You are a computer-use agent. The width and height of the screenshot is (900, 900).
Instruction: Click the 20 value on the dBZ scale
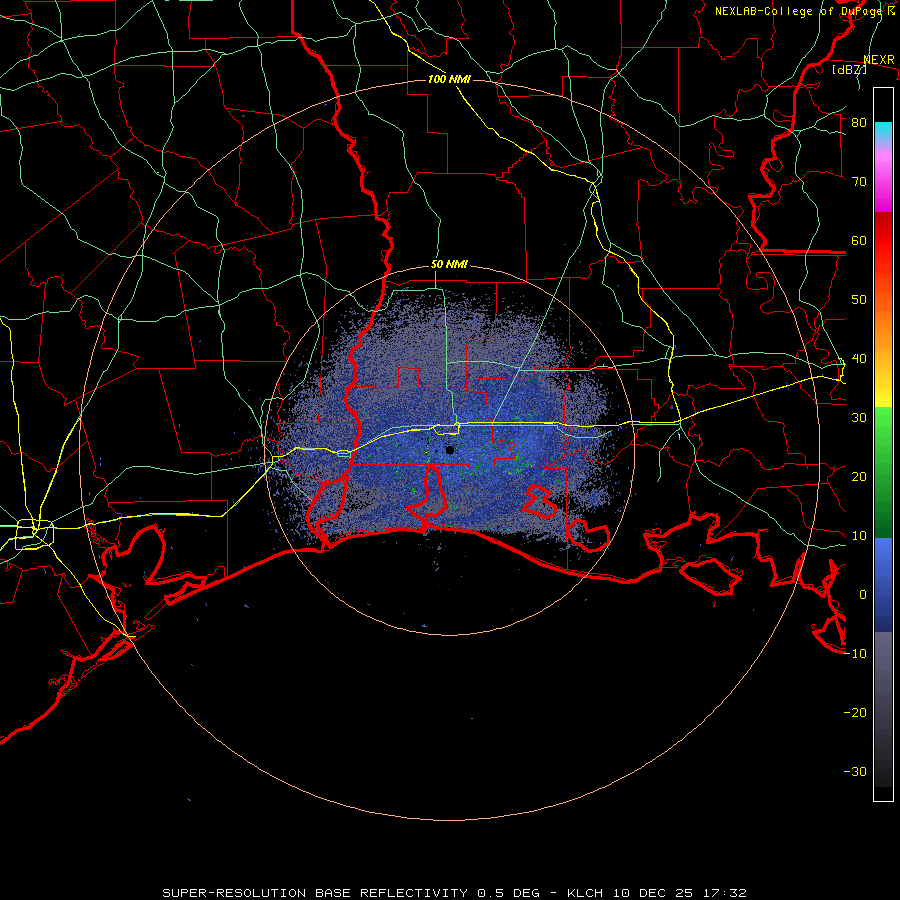pyautogui.click(x=859, y=476)
